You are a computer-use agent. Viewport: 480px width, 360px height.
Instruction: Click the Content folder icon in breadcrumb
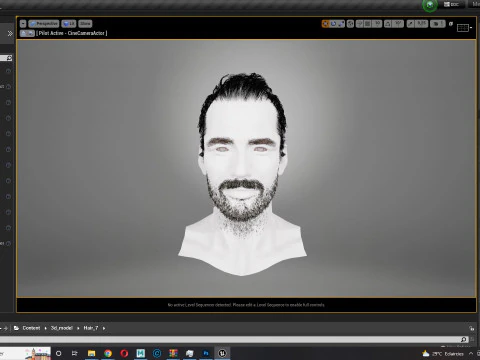tap(16, 328)
